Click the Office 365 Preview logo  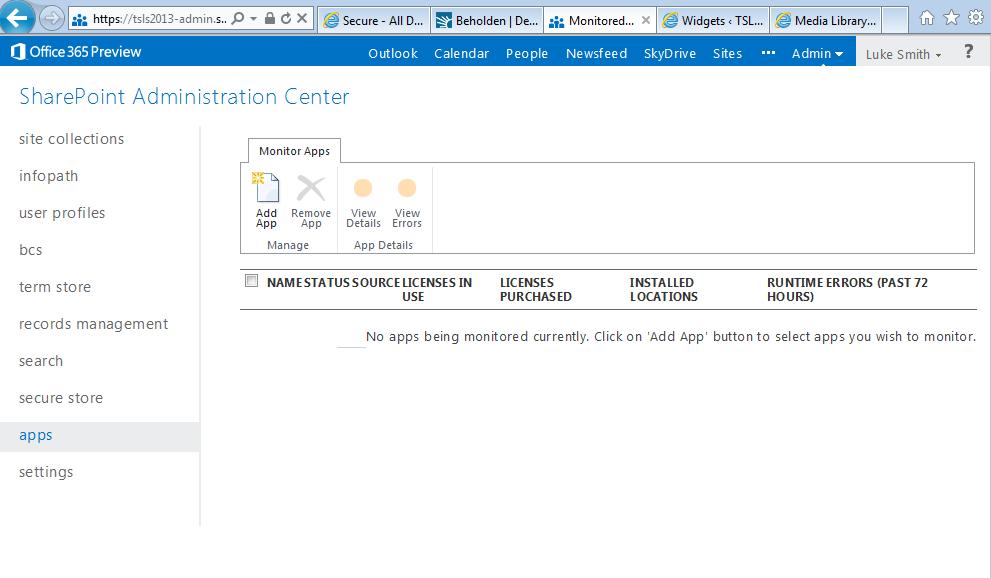(76, 52)
